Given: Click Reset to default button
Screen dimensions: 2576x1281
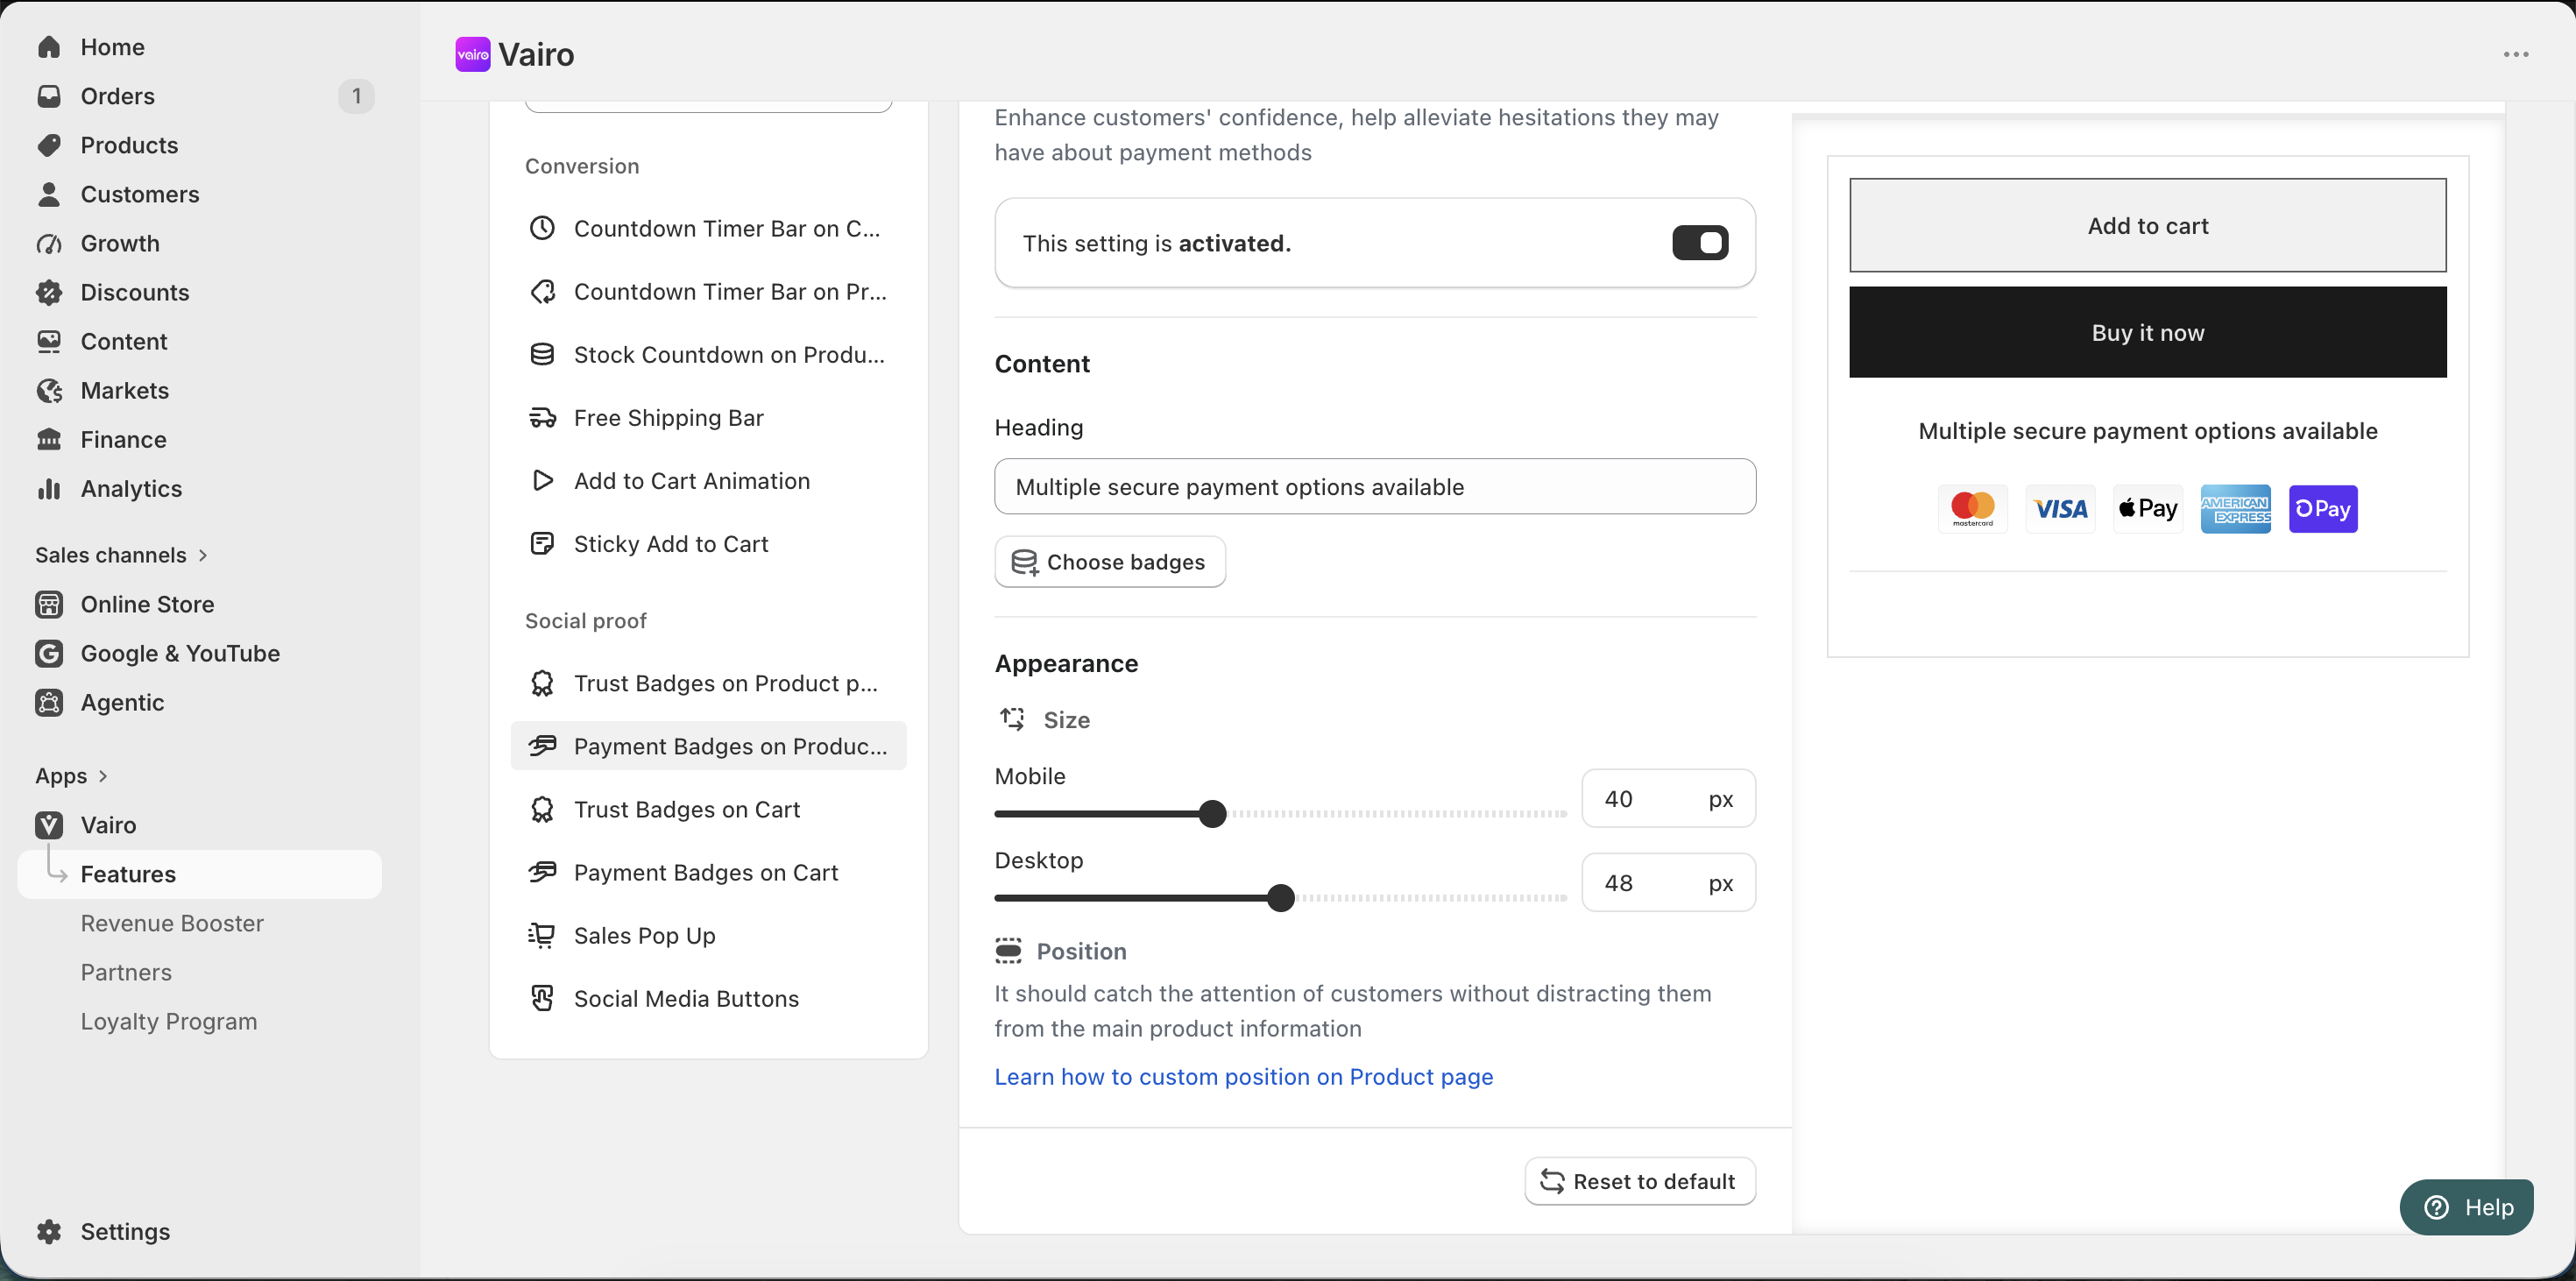Looking at the screenshot, I should coord(1640,1181).
